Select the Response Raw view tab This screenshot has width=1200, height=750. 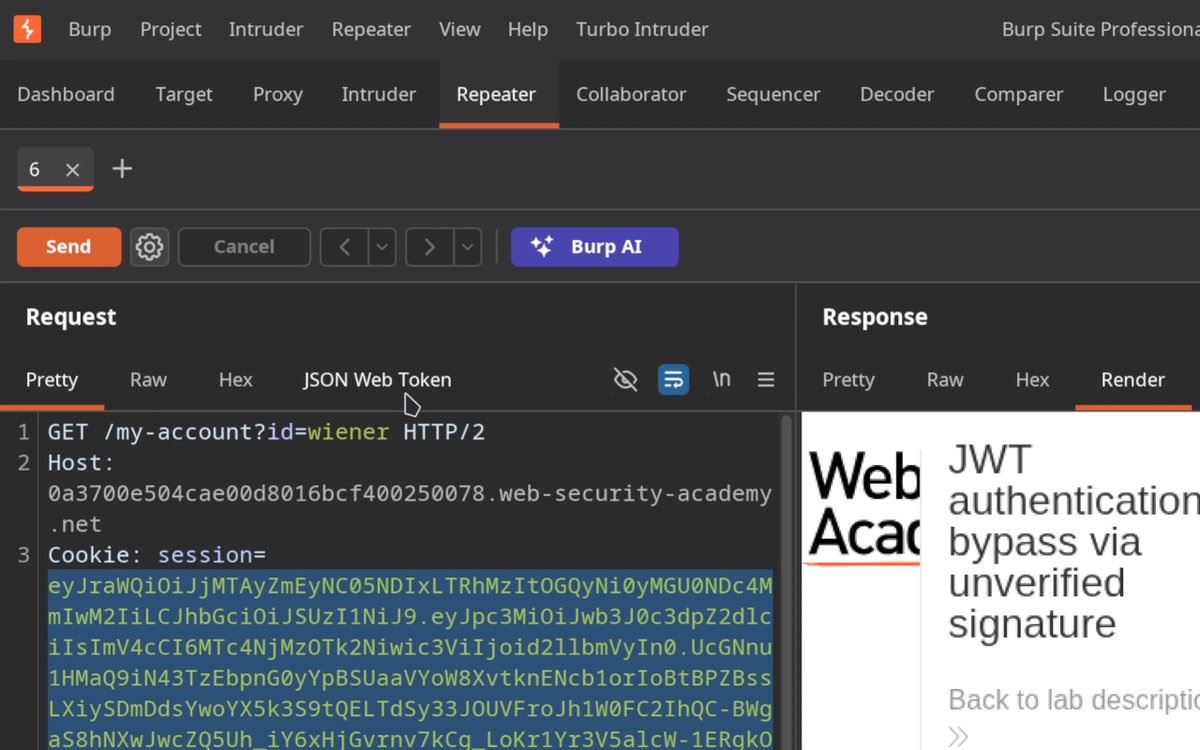click(x=945, y=380)
